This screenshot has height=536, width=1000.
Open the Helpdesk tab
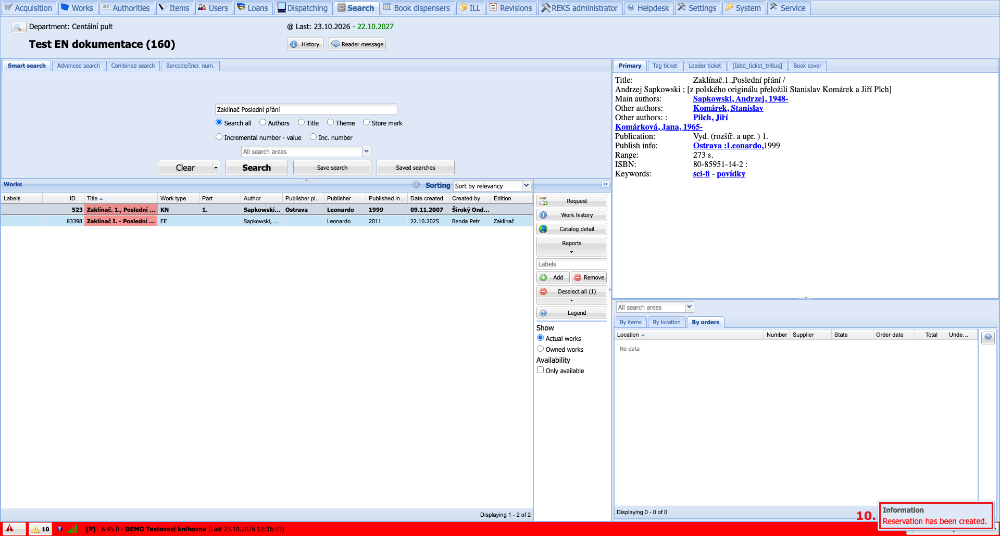coord(648,8)
